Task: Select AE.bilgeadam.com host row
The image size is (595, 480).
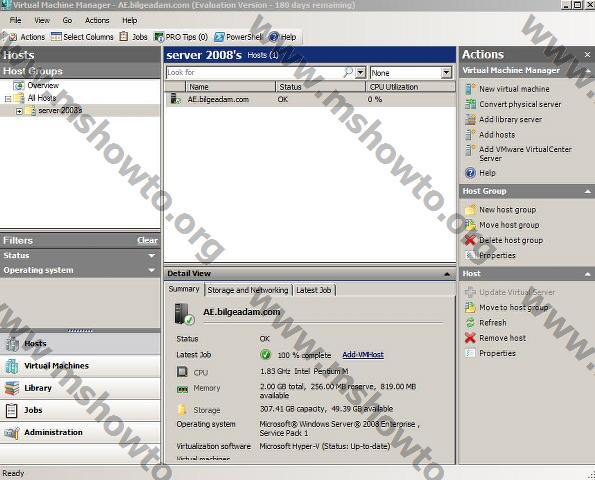Action: pos(310,99)
